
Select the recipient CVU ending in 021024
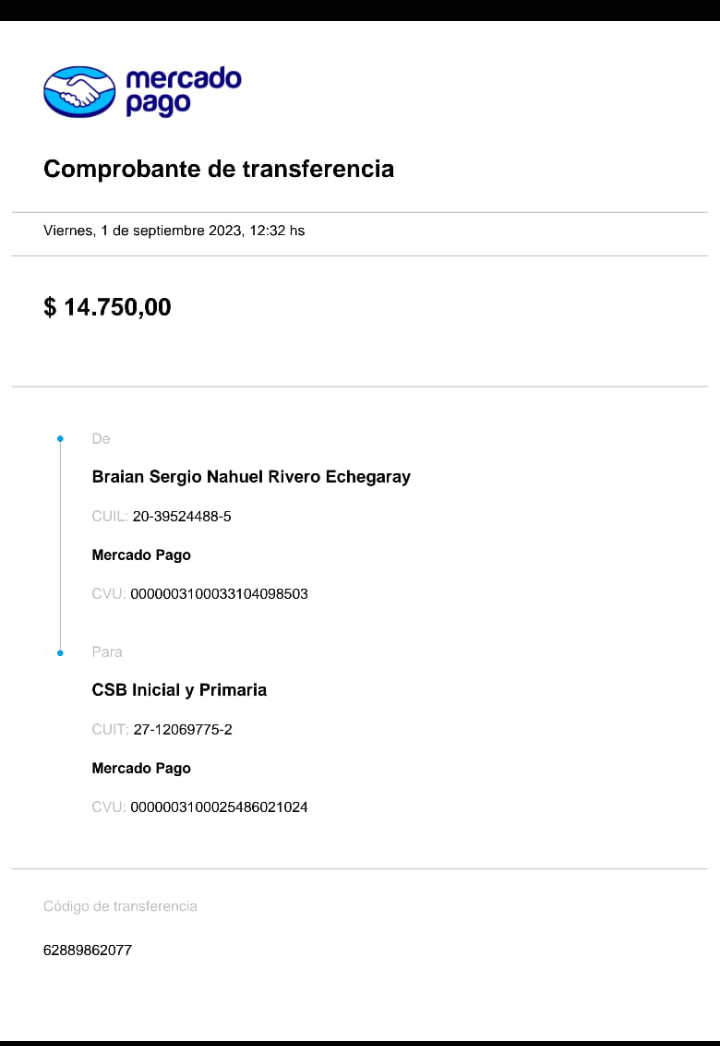[219, 807]
